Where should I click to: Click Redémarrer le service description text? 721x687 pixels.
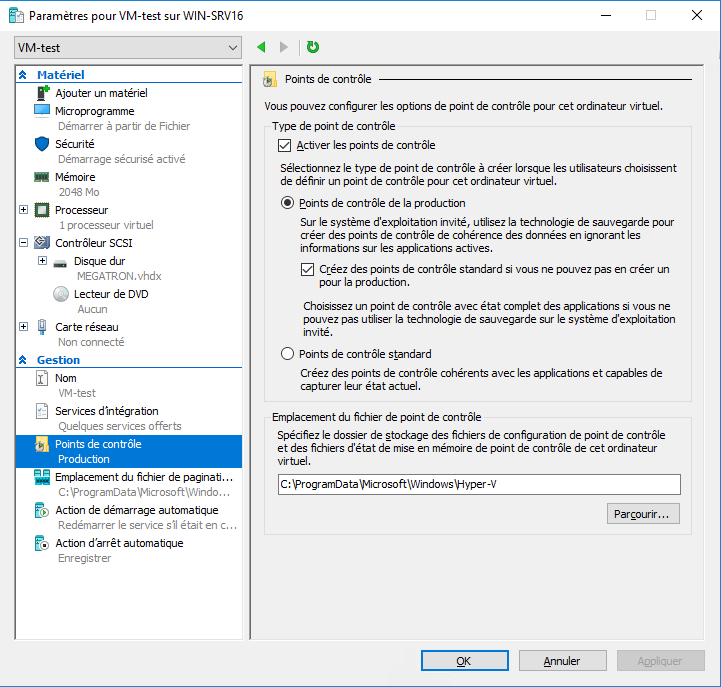coord(147,525)
